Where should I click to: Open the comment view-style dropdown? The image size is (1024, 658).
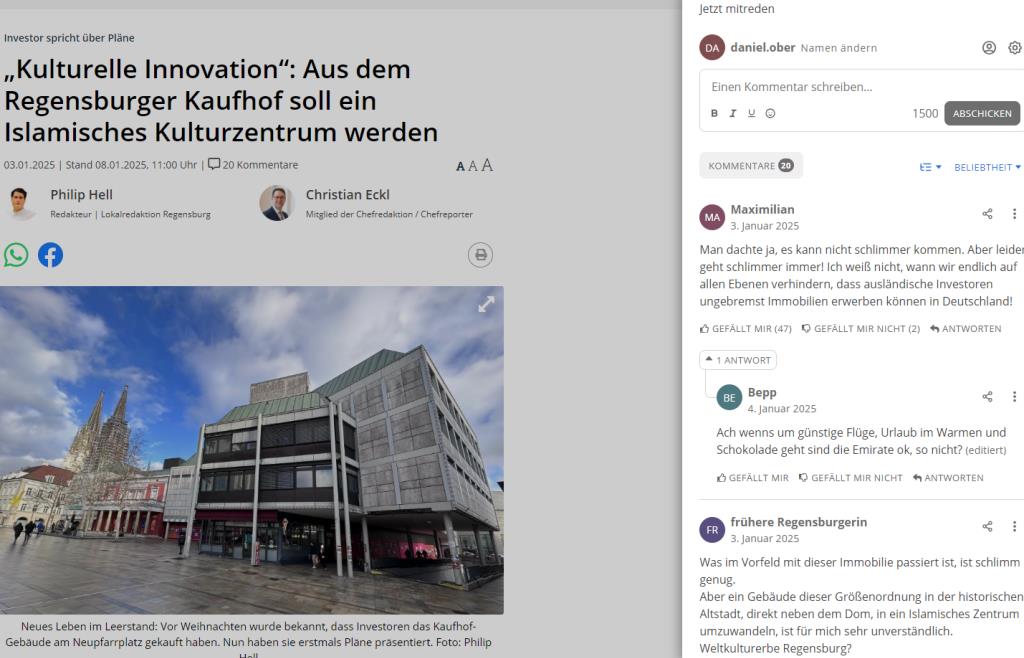931,166
